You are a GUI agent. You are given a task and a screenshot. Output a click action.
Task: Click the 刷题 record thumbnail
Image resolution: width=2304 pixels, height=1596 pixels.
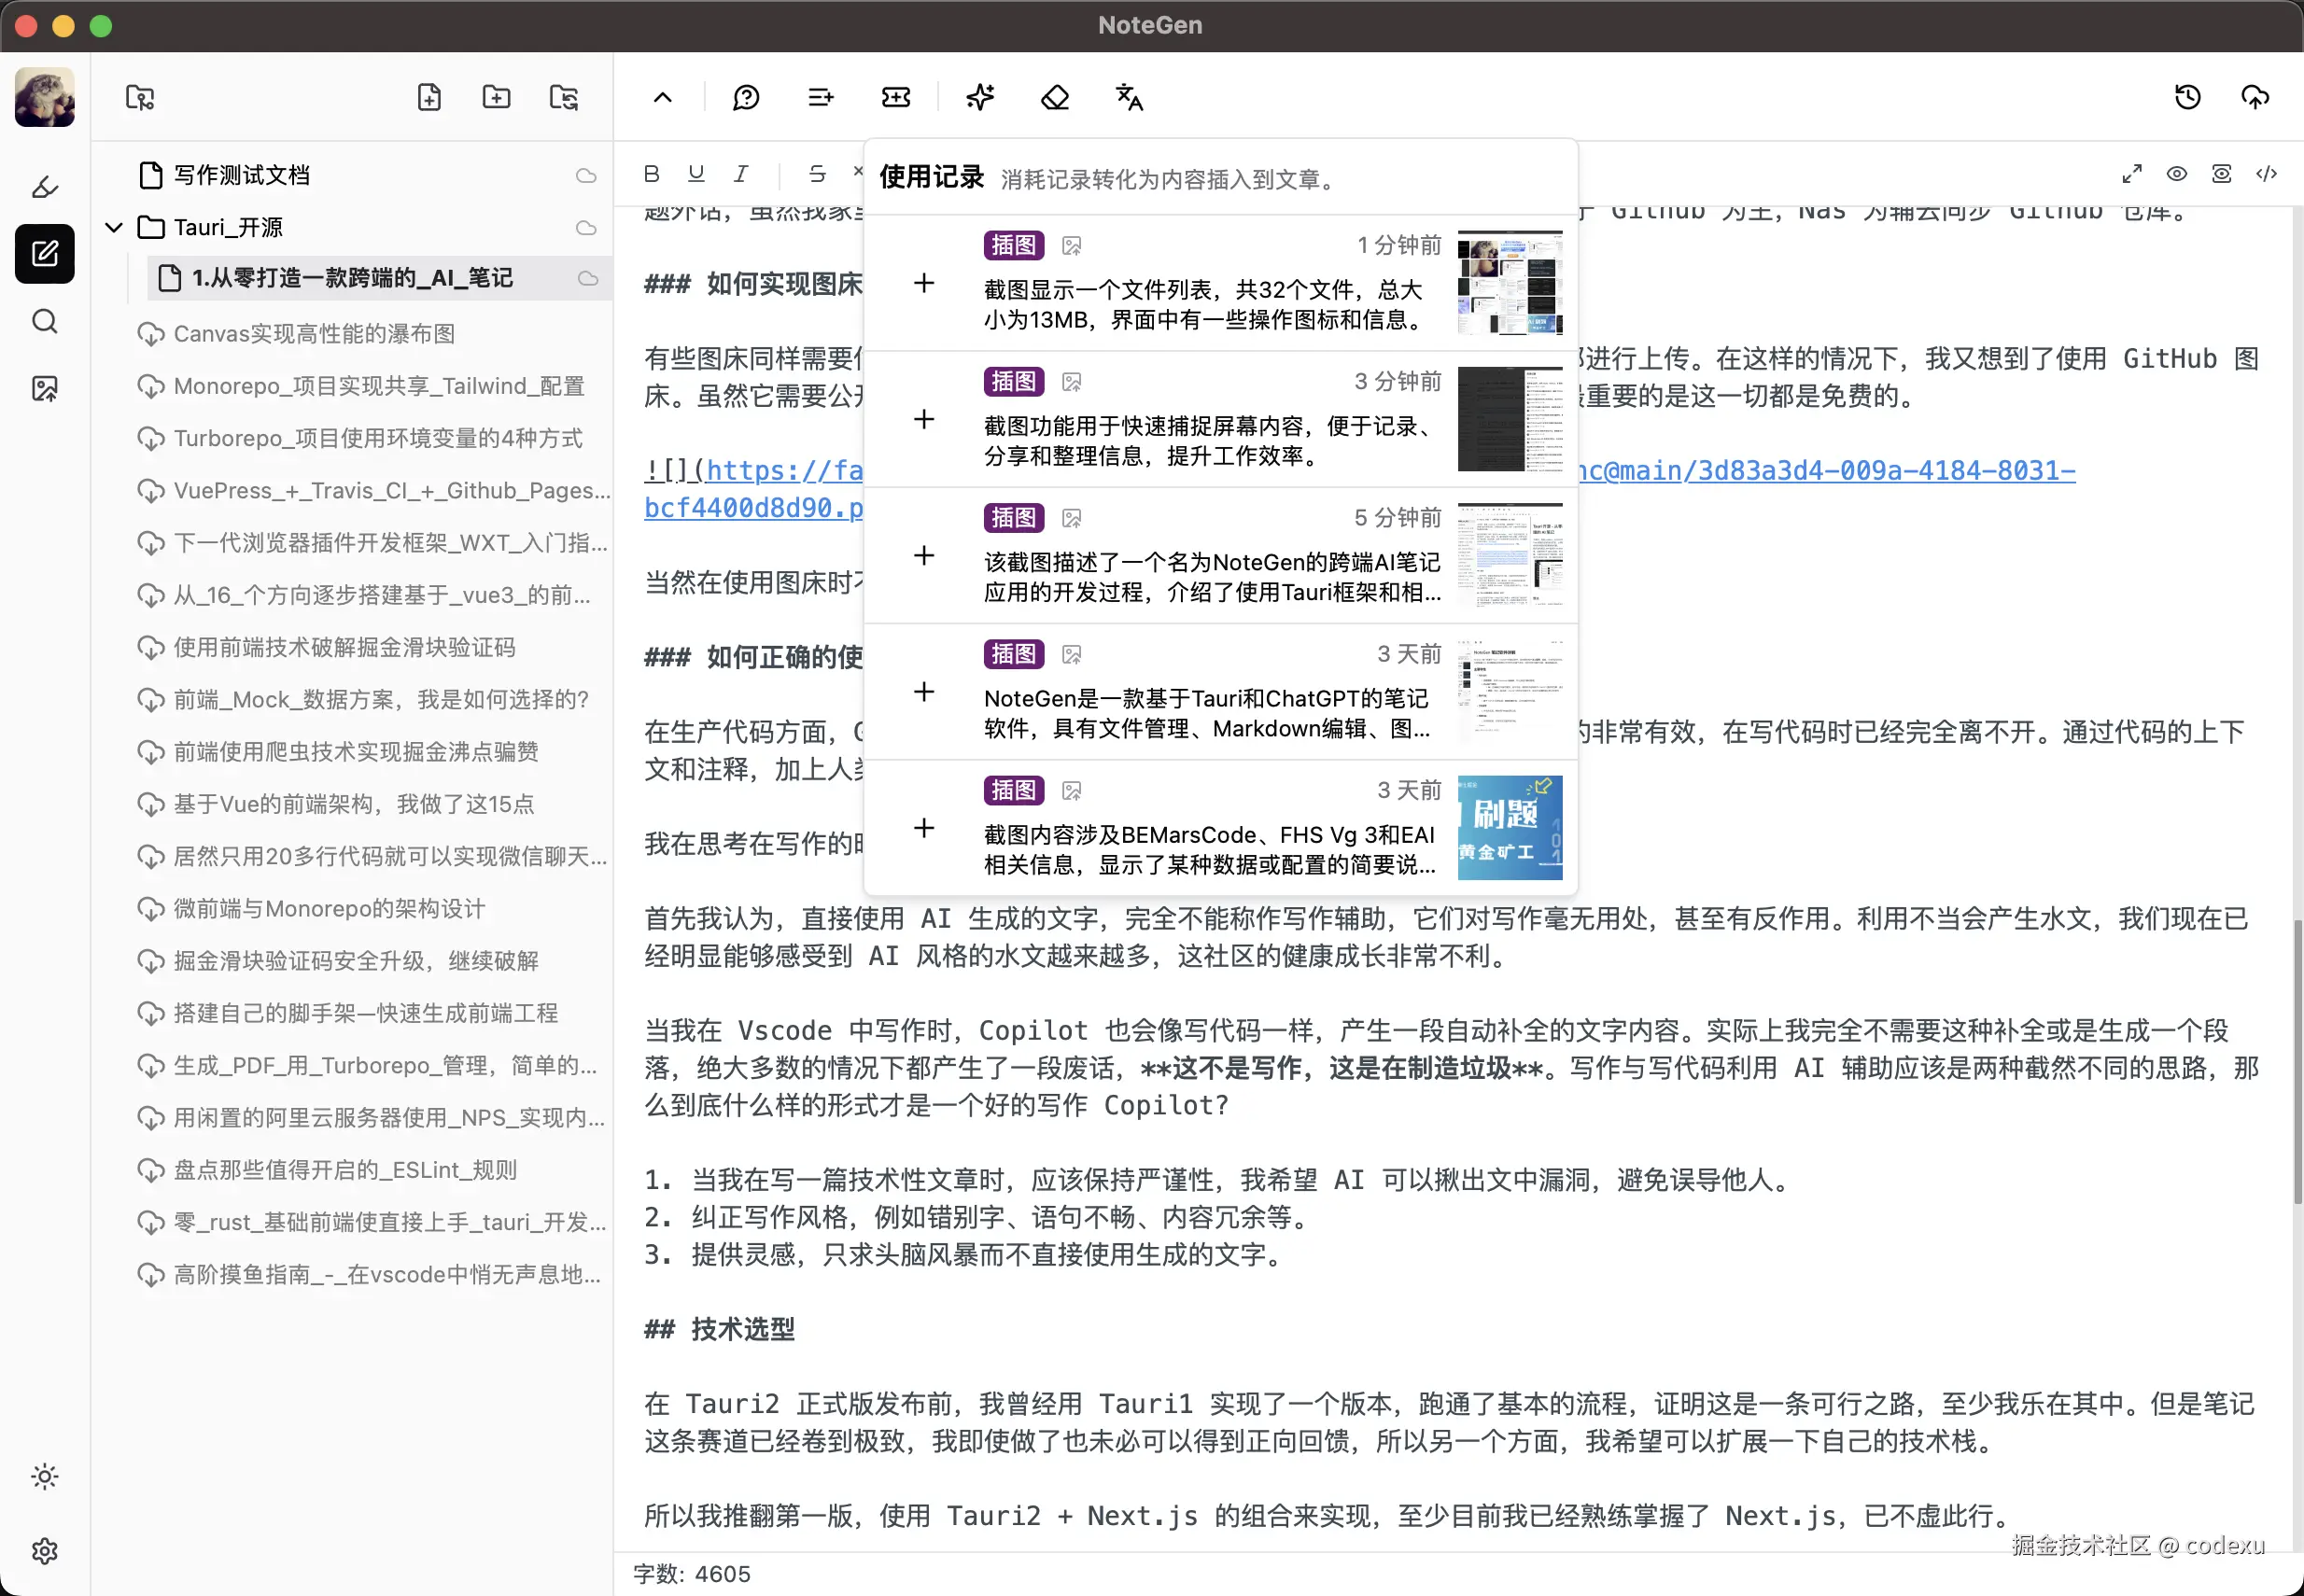[x=1509, y=827]
